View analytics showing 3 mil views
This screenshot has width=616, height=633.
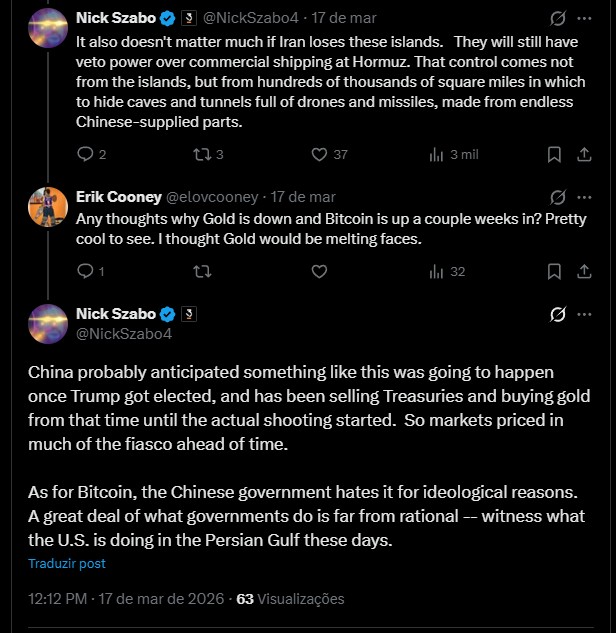coord(436,154)
